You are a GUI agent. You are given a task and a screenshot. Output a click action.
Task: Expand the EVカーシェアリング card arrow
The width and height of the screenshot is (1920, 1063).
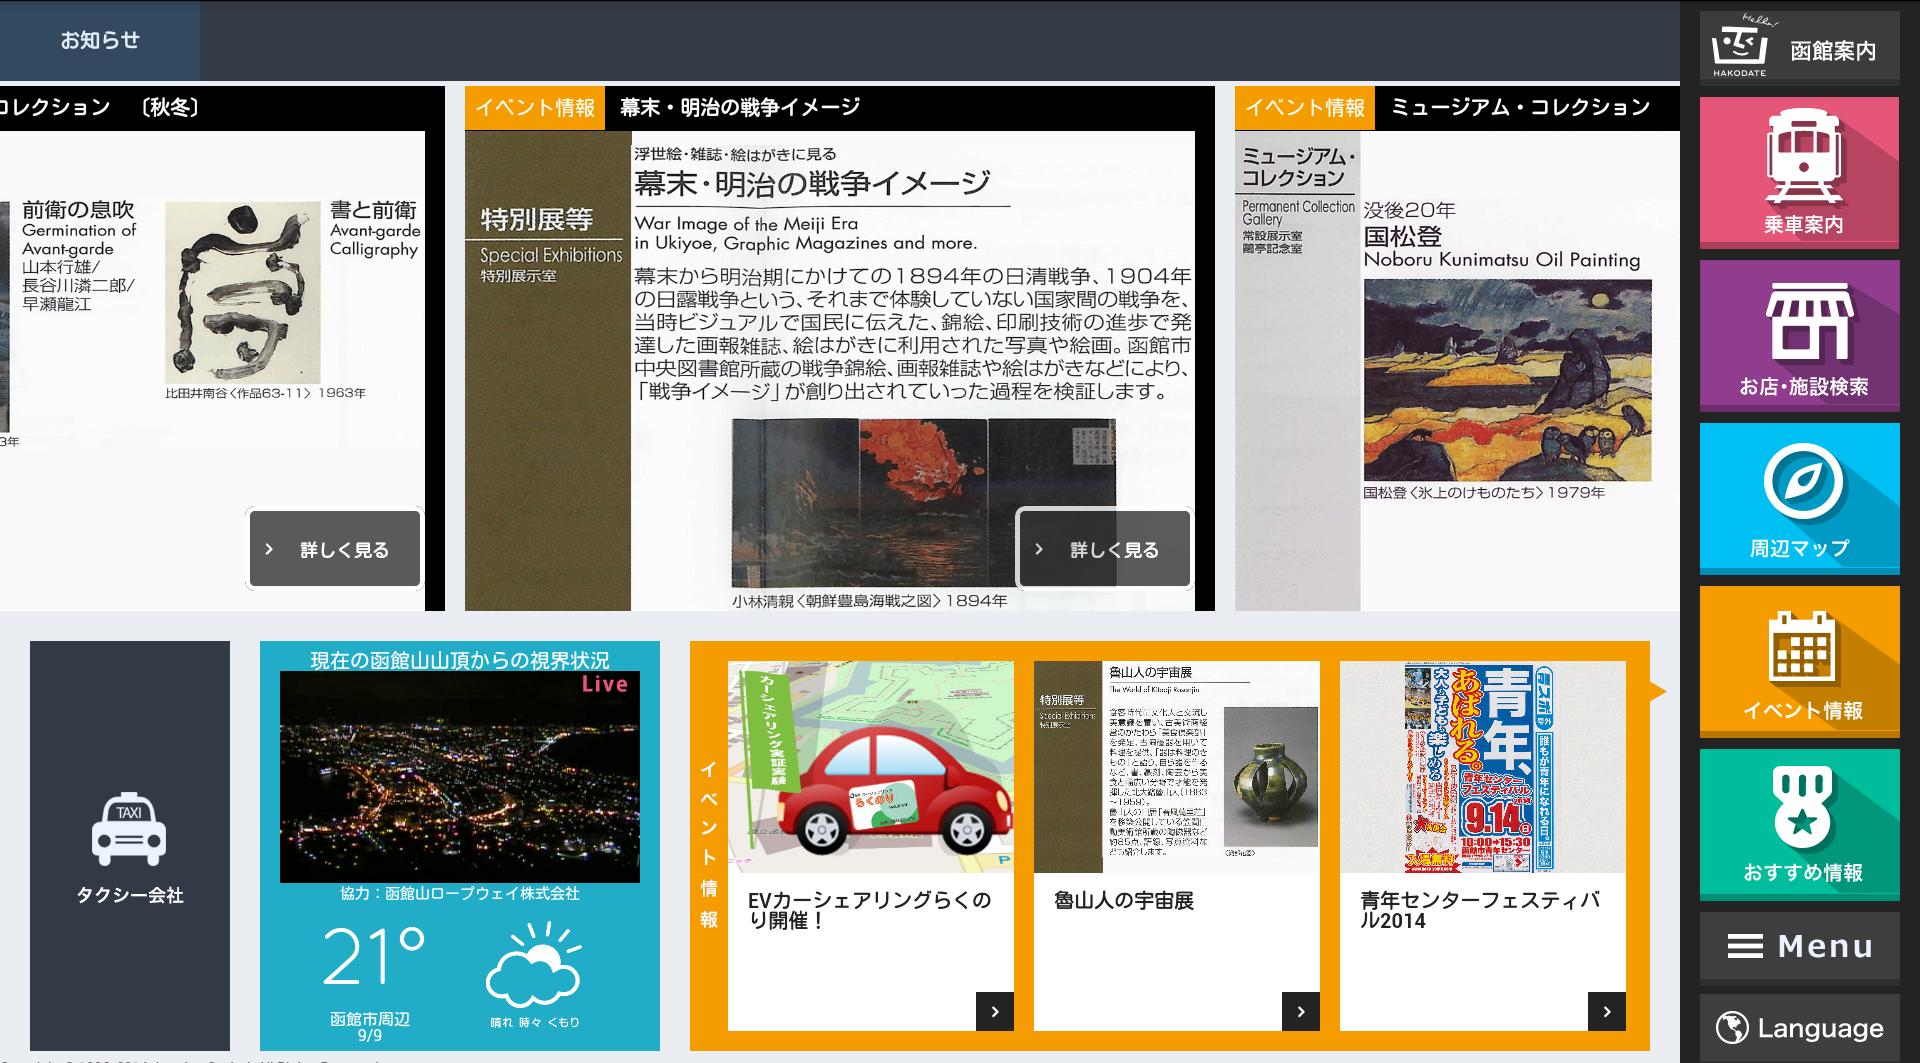click(994, 1011)
